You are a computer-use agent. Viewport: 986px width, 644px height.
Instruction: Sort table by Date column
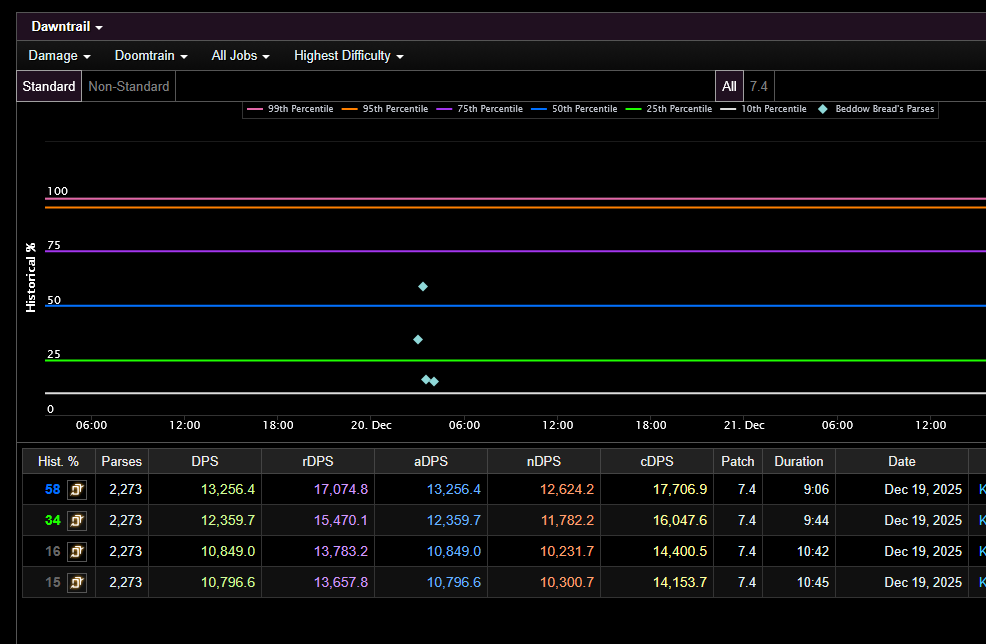tap(902, 461)
